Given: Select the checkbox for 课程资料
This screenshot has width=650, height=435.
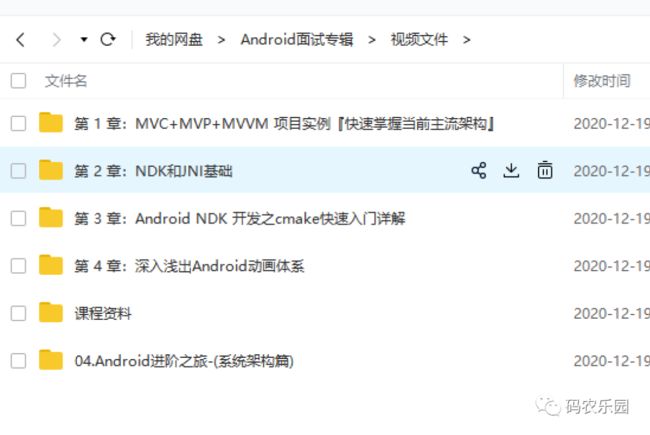Looking at the screenshot, I should [x=18, y=313].
